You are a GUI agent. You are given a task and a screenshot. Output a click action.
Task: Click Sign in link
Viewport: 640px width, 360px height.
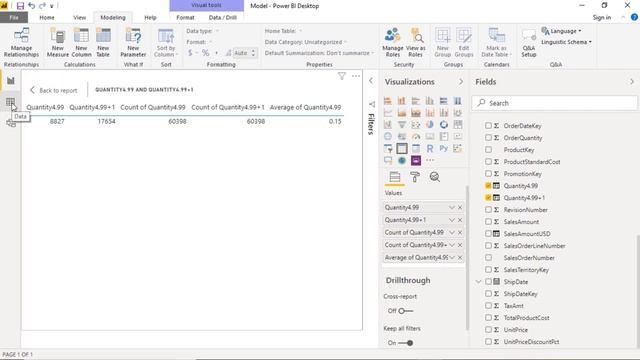point(602,17)
